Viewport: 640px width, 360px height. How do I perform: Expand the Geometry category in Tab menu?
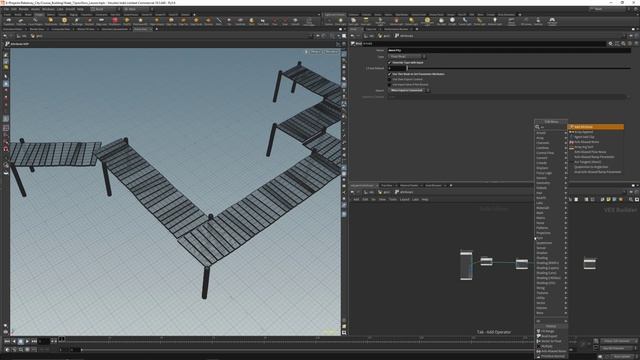551,183
